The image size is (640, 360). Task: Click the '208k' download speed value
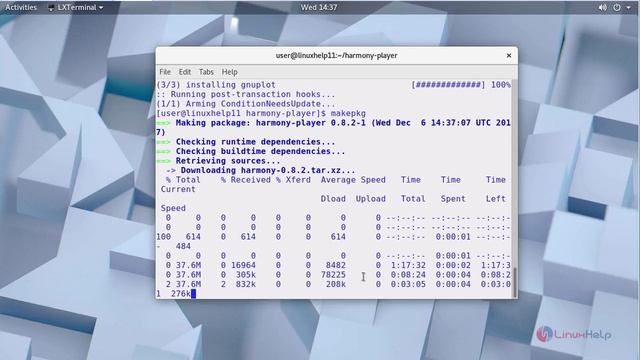coord(336,284)
